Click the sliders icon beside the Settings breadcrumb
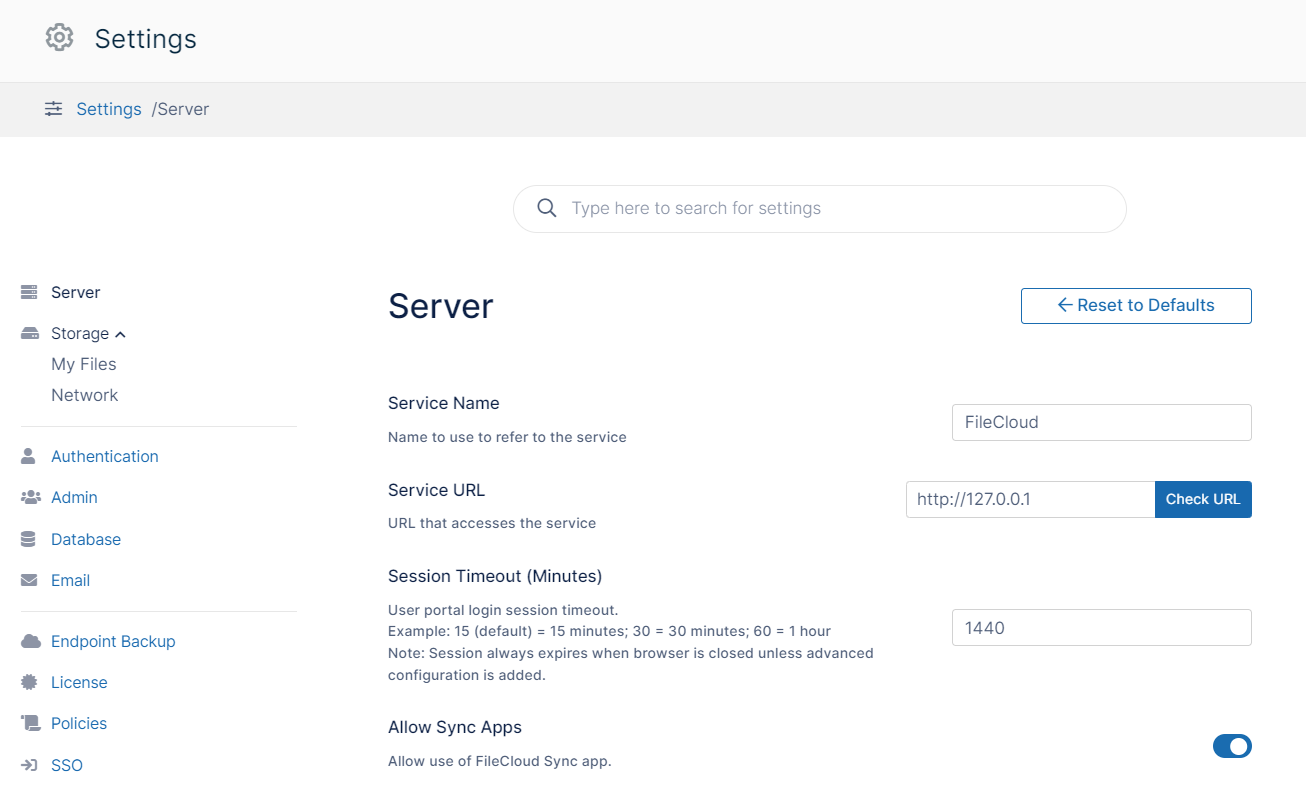The width and height of the screenshot is (1306, 794). coord(53,109)
